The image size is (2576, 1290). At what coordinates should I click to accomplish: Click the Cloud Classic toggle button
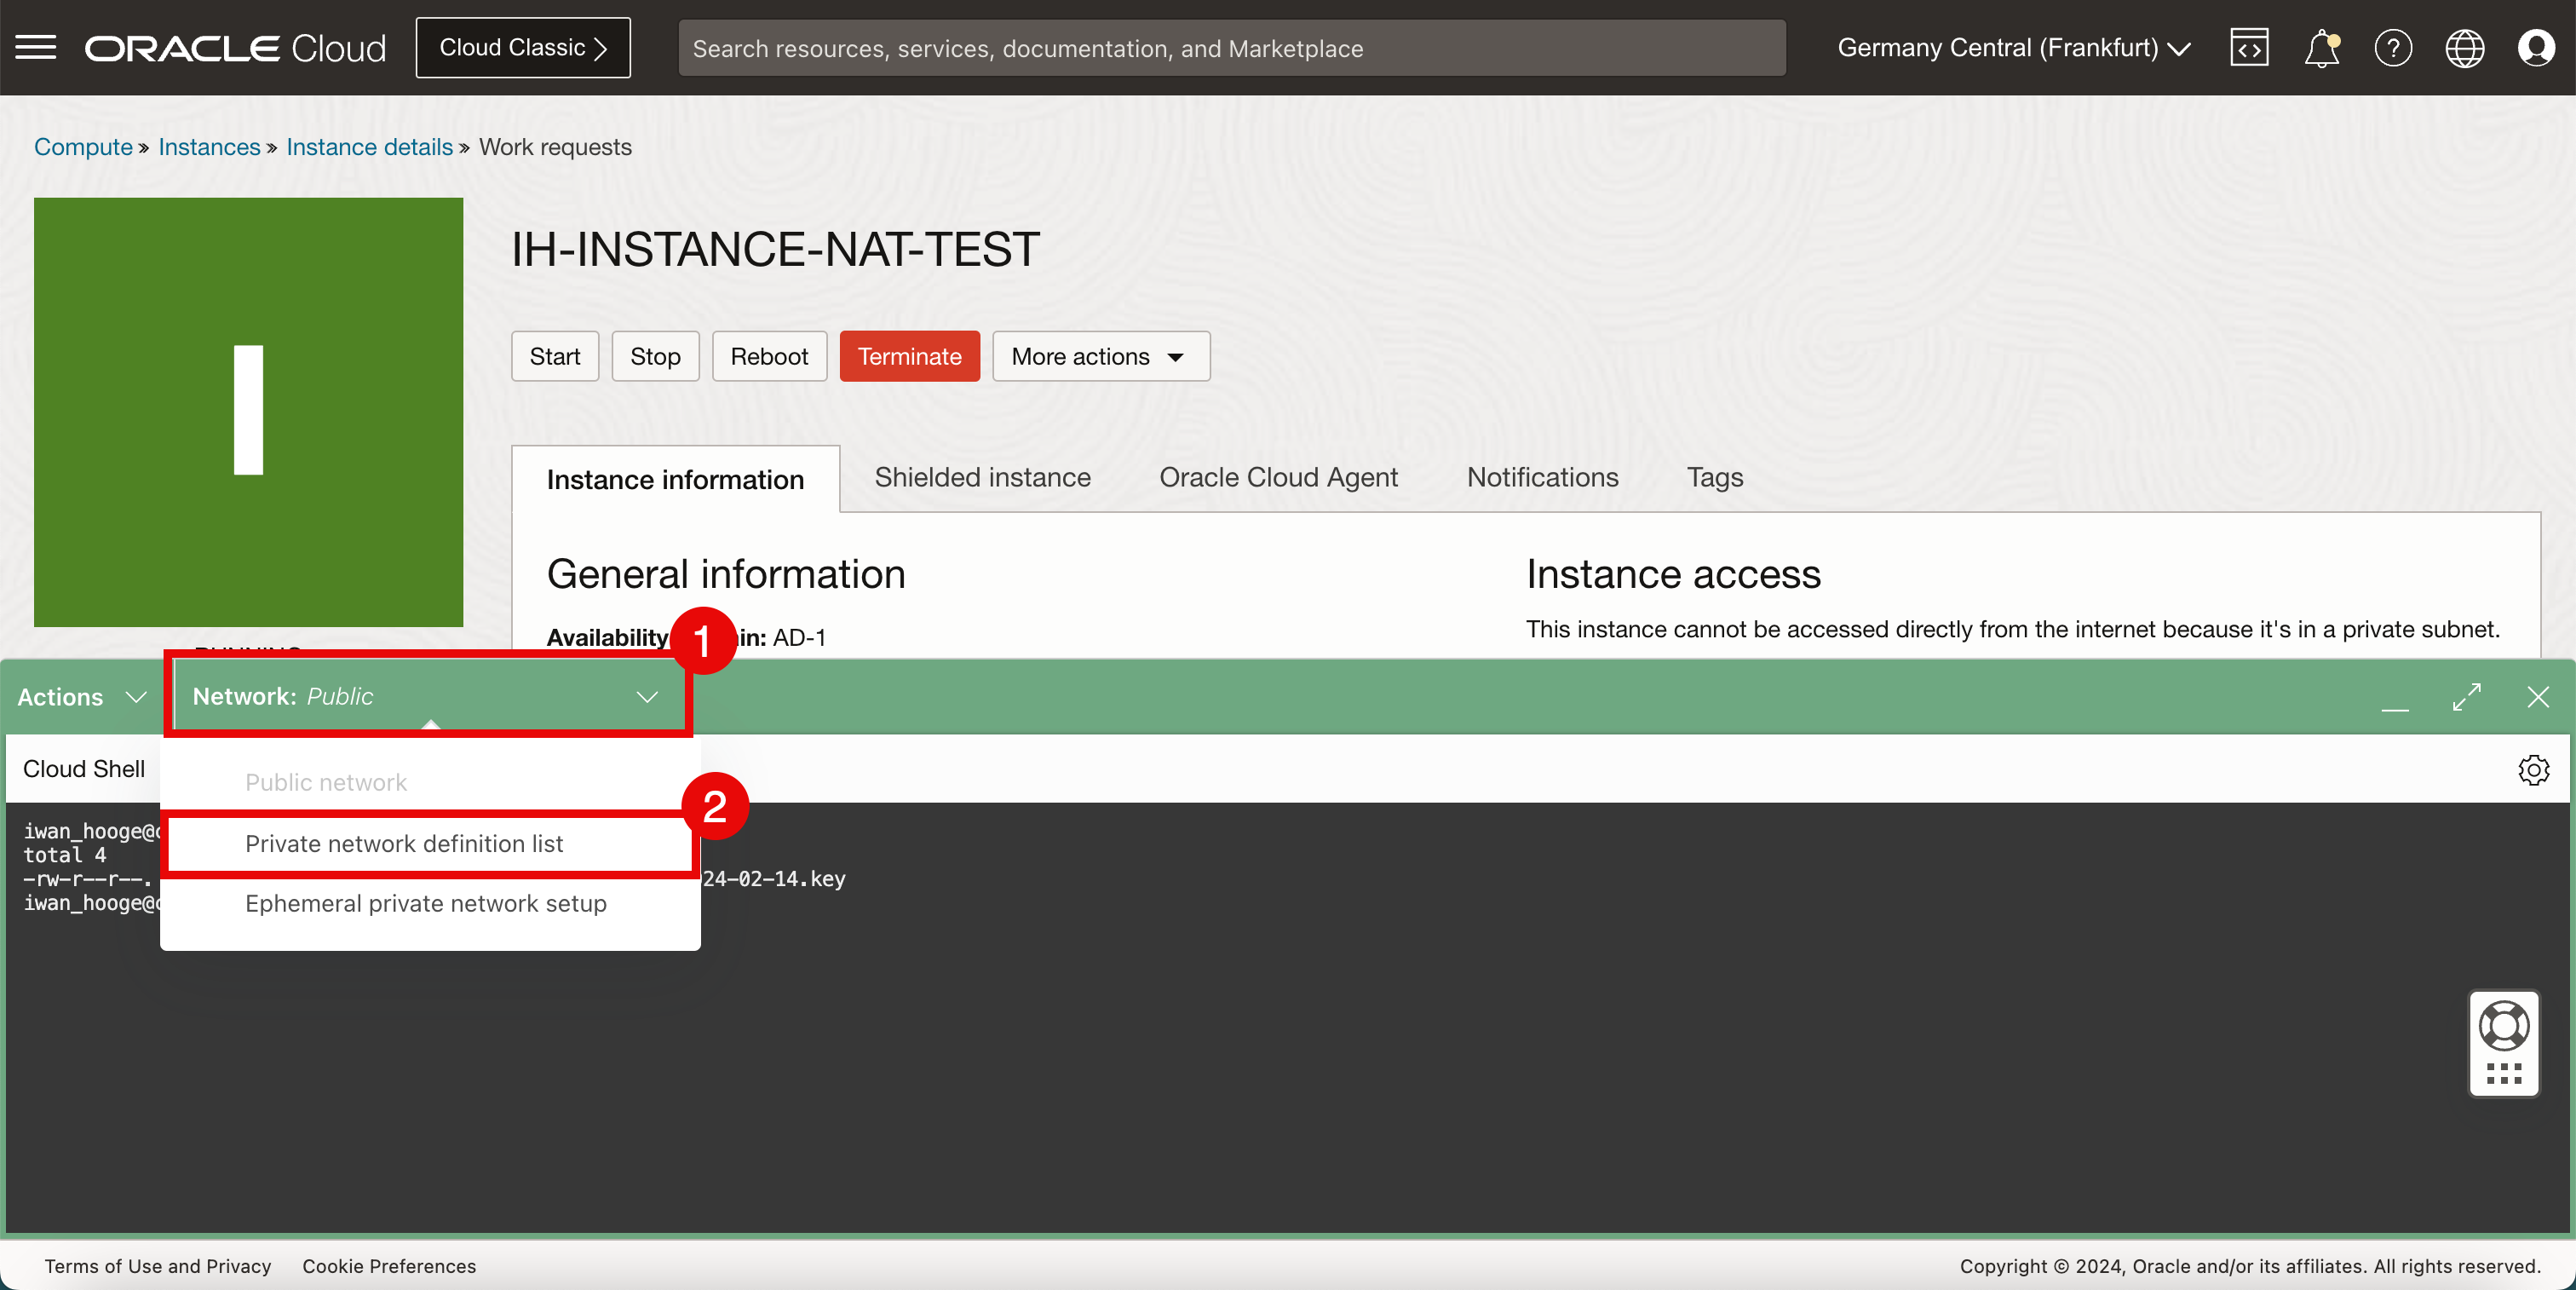(x=526, y=46)
